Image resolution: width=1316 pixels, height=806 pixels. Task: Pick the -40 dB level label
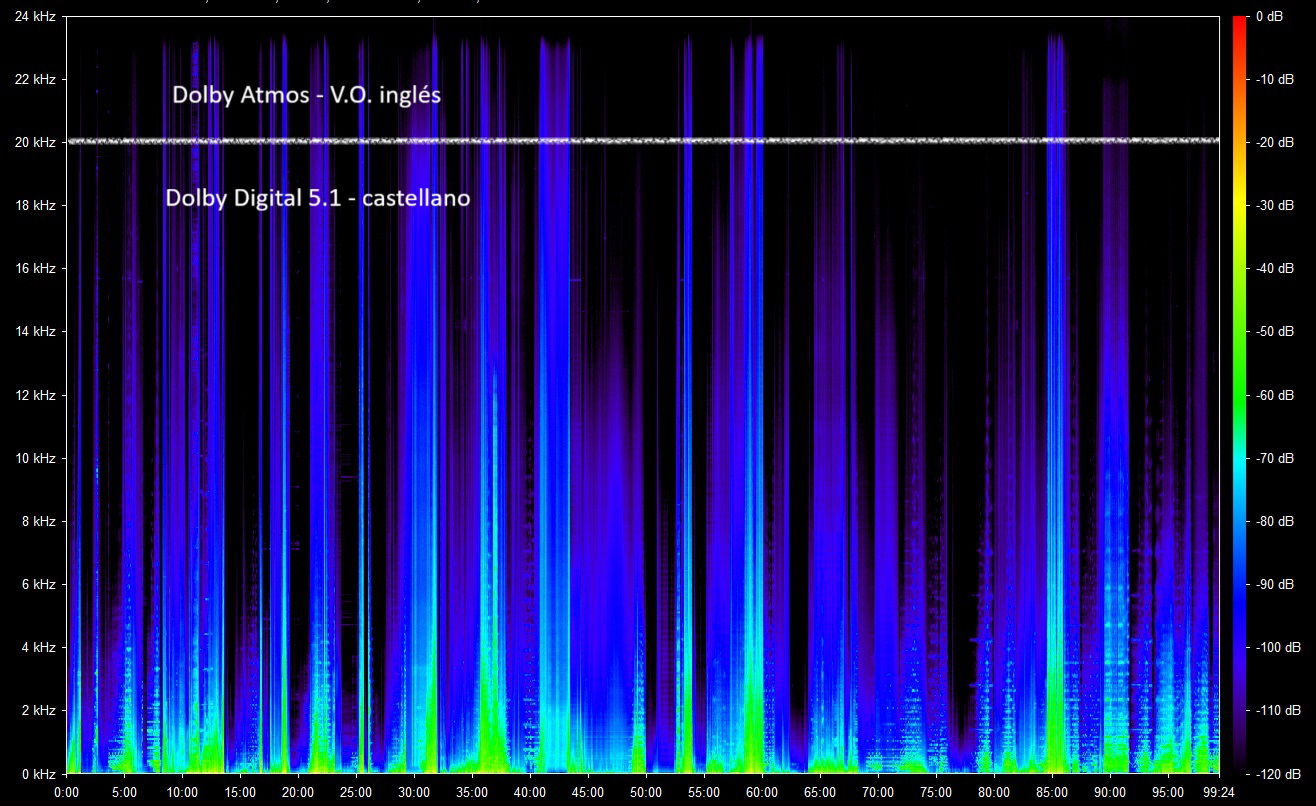[1275, 268]
